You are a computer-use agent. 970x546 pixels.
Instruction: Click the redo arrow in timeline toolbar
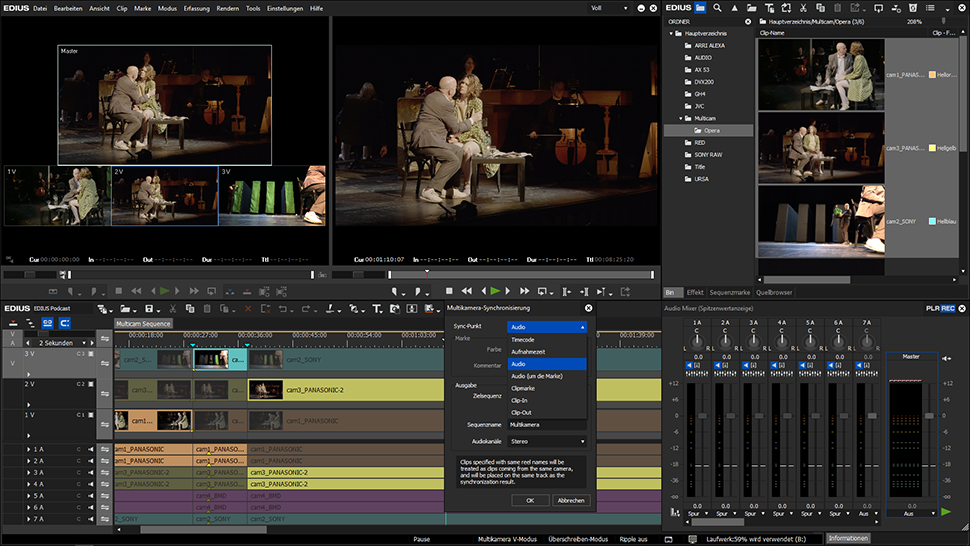(x=306, y=309)
